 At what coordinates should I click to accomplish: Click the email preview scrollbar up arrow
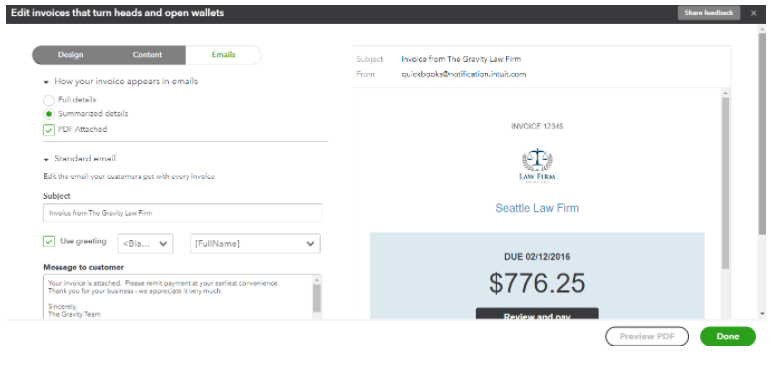(x=725, y=93)
